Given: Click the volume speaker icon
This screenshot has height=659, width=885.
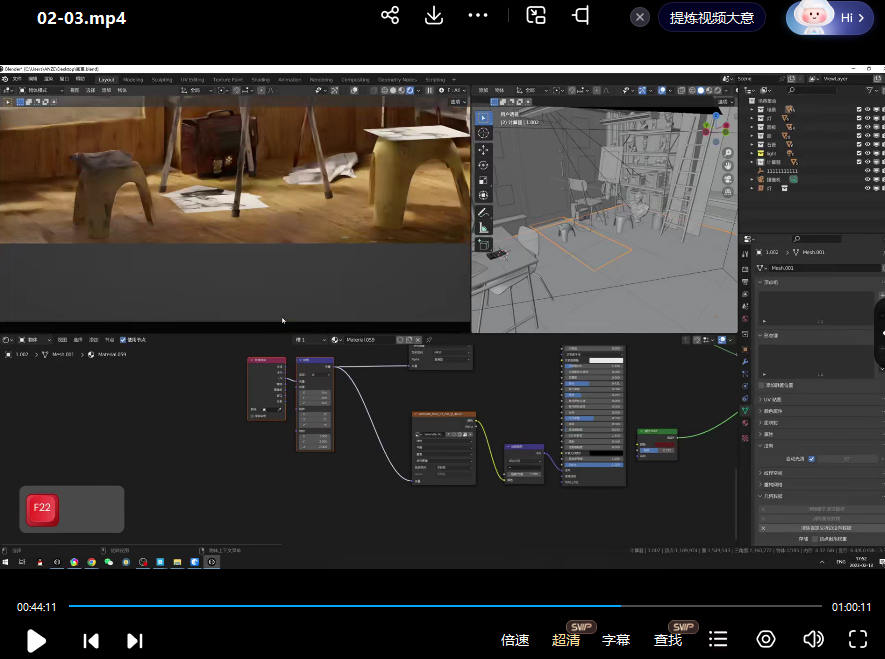Looking at the screenshot, I should click(x=813, y=640).
